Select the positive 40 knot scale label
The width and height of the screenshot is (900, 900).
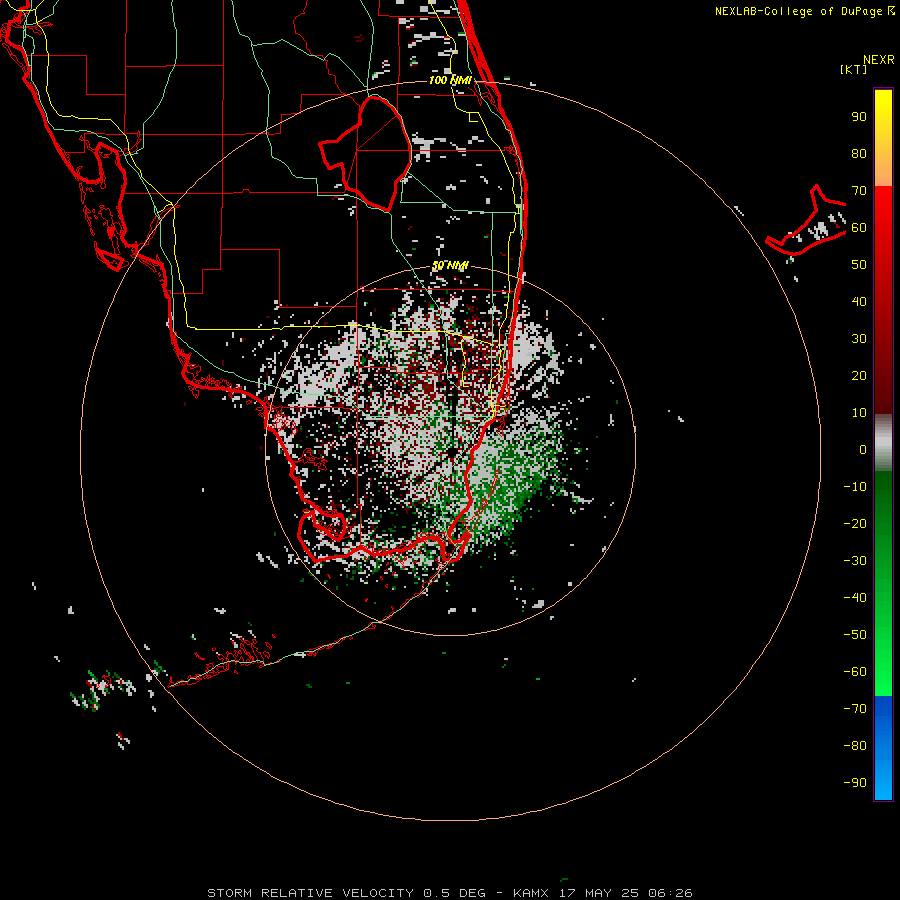point(859,301)
